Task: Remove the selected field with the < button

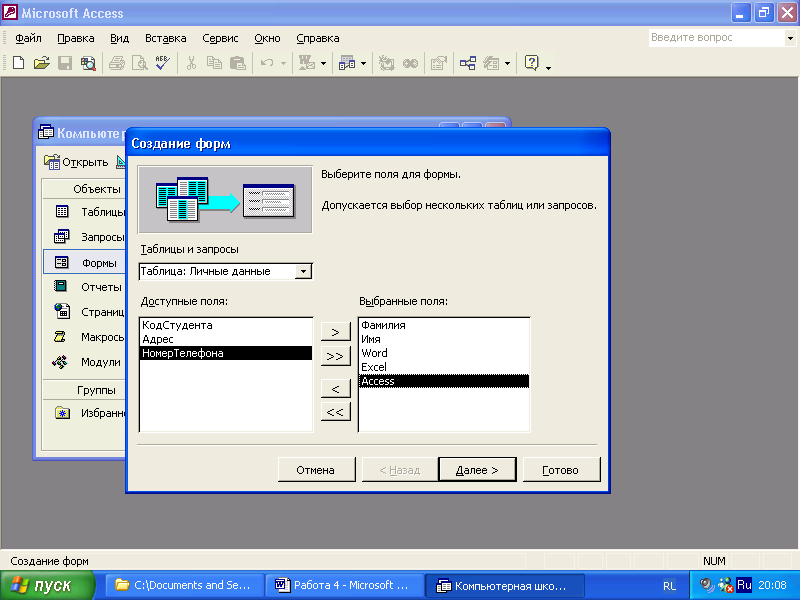Action: [x=335, y=389]
